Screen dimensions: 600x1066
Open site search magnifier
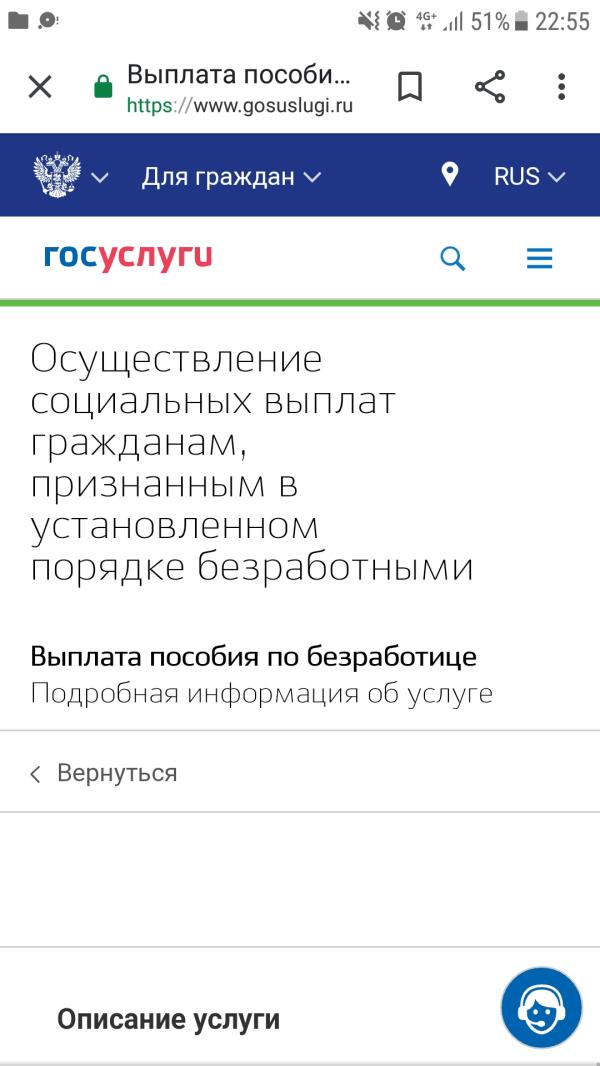(453, 260)
